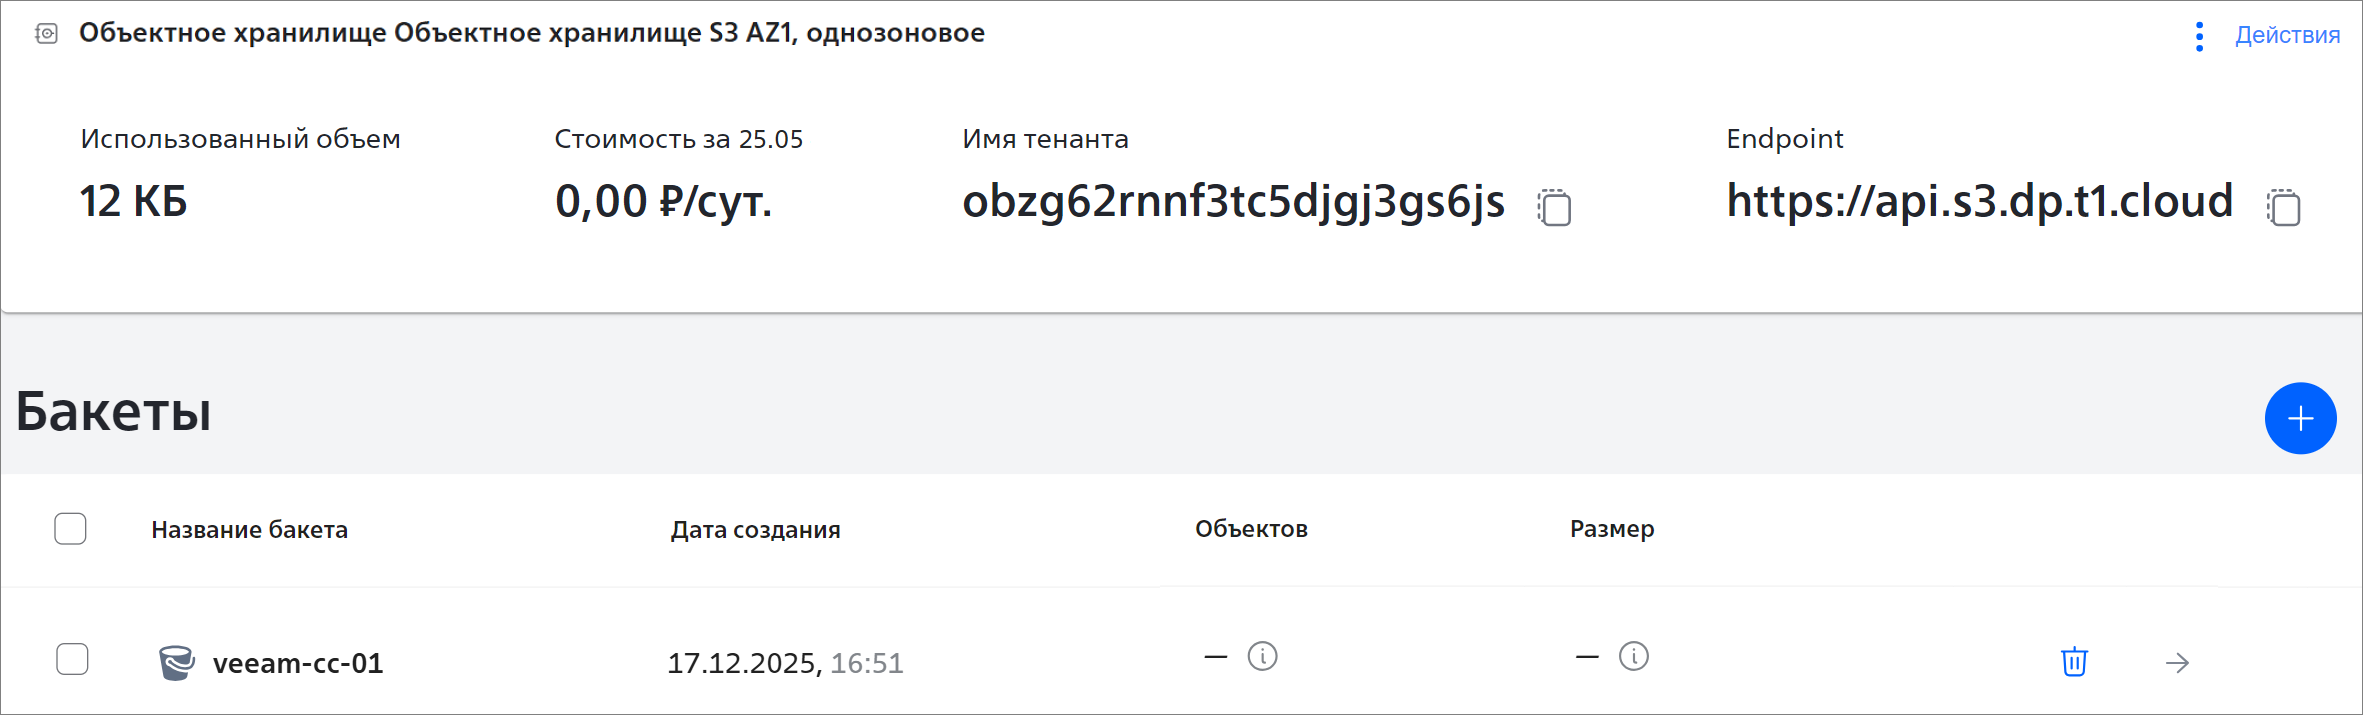
Task: Show info about the object count
Action: coord(1262,657)
